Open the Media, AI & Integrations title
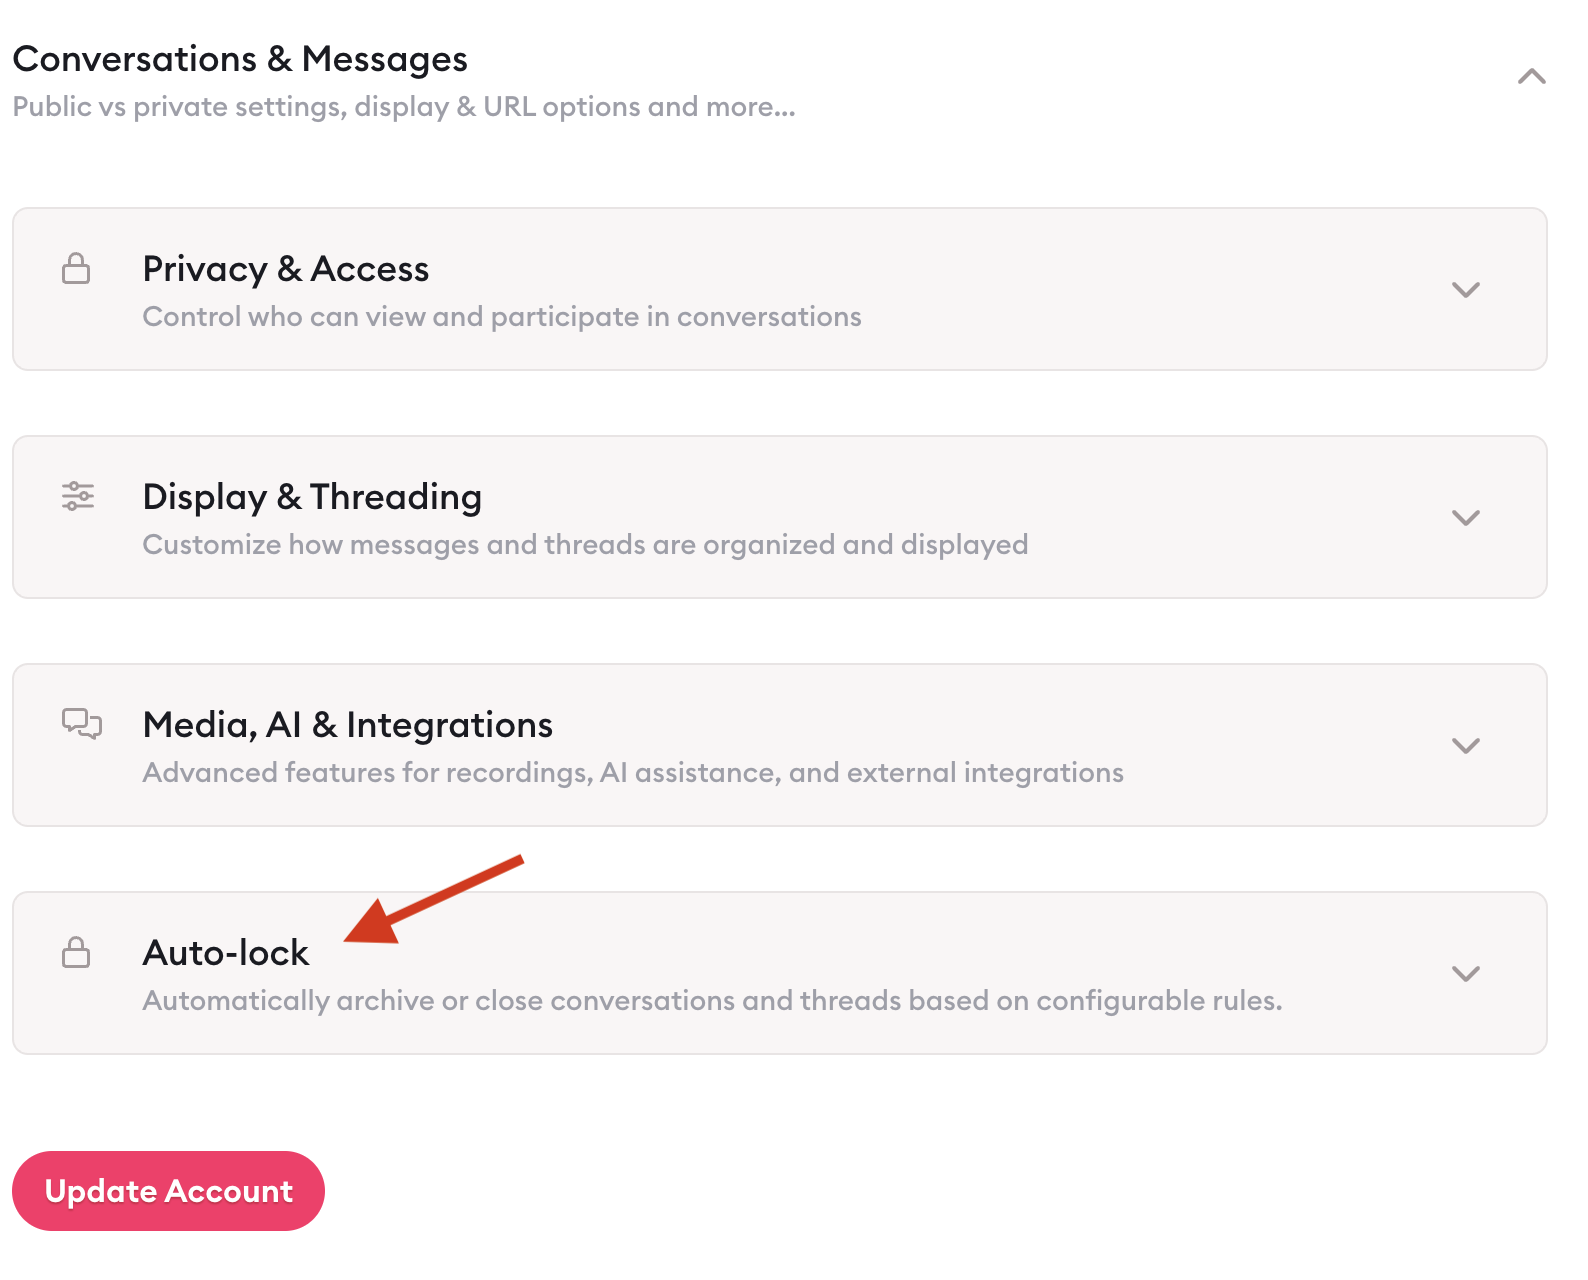The image size is (1588, 1280). (x=348, y=725)
